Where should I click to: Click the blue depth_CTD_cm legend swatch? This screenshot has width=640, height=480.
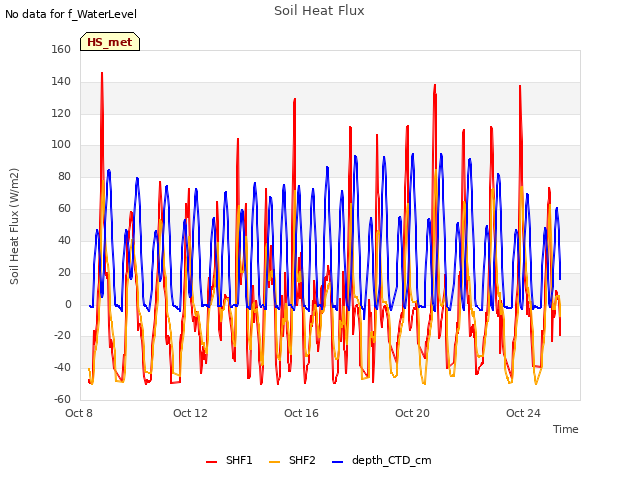[338, 462]
